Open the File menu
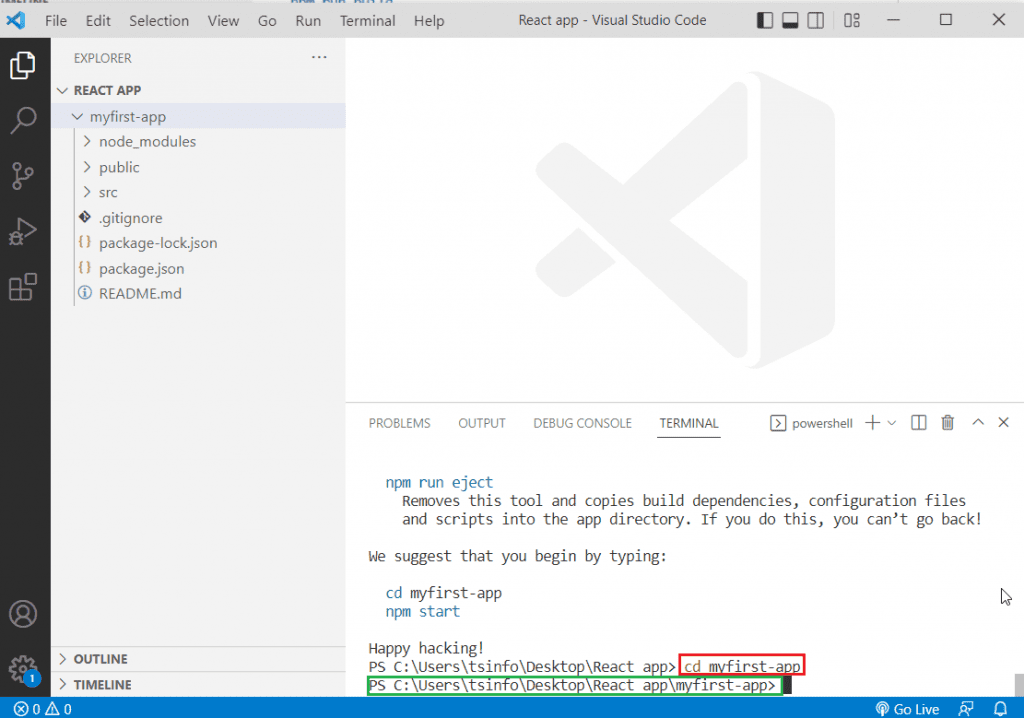This screenshot has width=1024, height=718. point(56,20)
